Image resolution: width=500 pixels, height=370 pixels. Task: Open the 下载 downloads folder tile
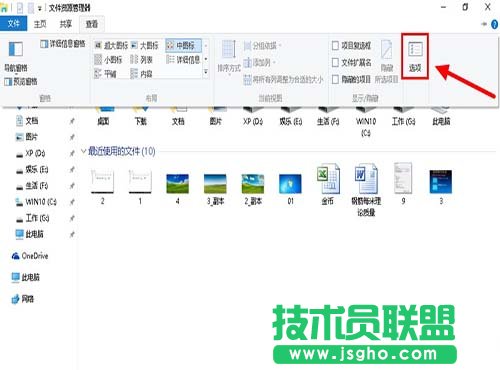(140, 116)
